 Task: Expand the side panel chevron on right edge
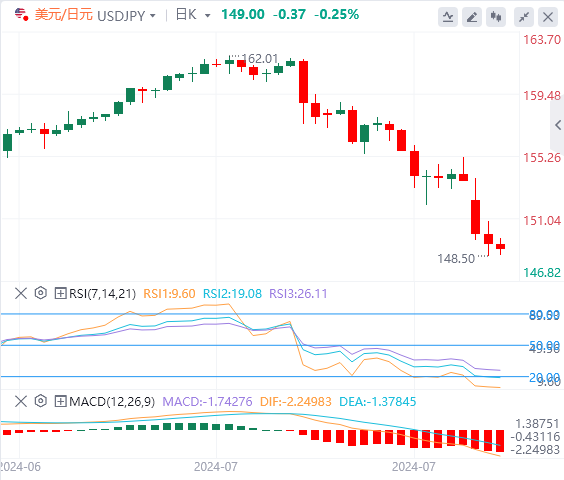coord(558,125)
